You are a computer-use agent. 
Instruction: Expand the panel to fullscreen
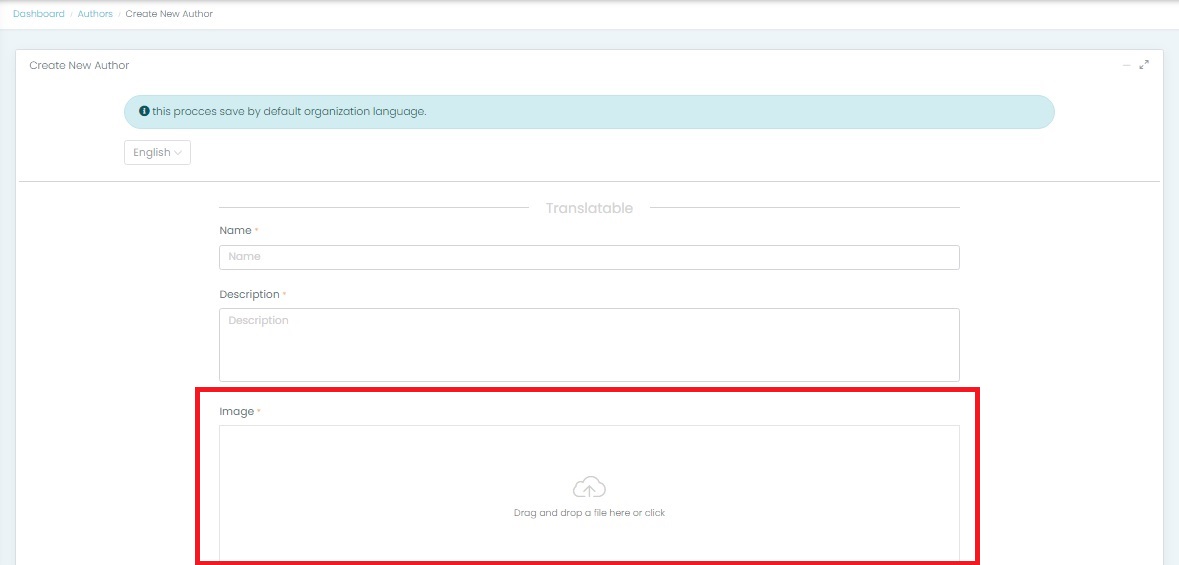click(1145, 65)
